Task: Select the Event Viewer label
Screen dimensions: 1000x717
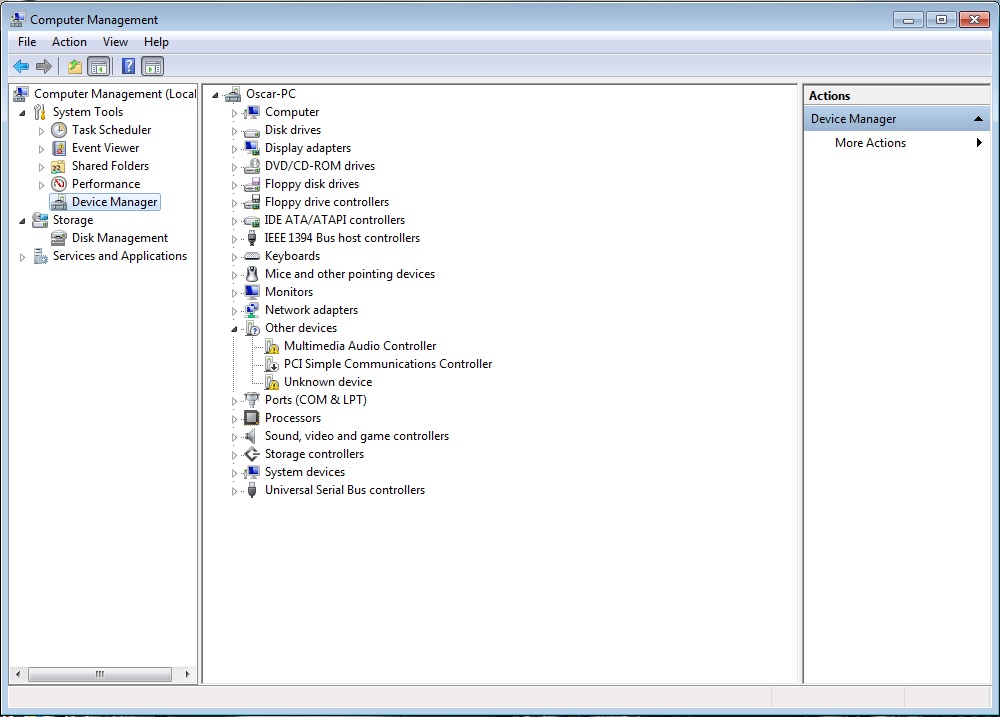Action: click(105, 148)
